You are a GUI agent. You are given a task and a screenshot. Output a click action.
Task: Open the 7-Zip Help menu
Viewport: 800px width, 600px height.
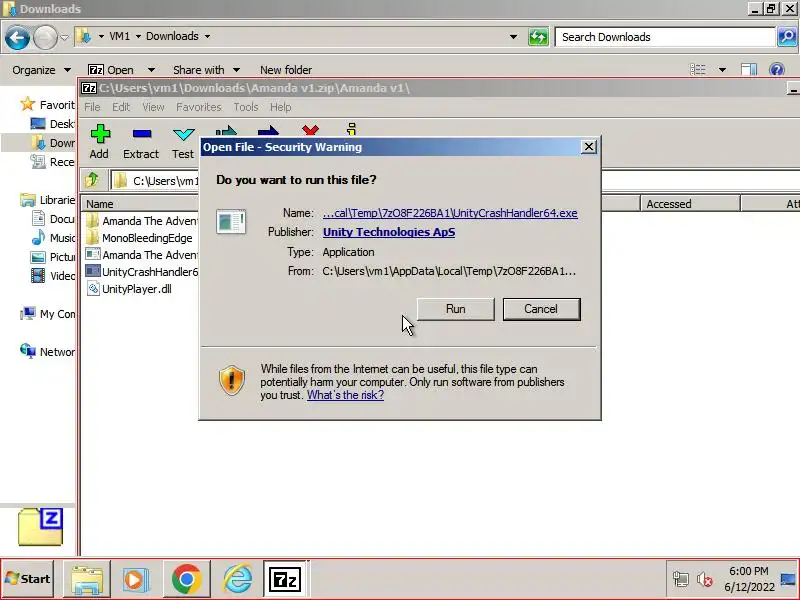click(281, 107)
